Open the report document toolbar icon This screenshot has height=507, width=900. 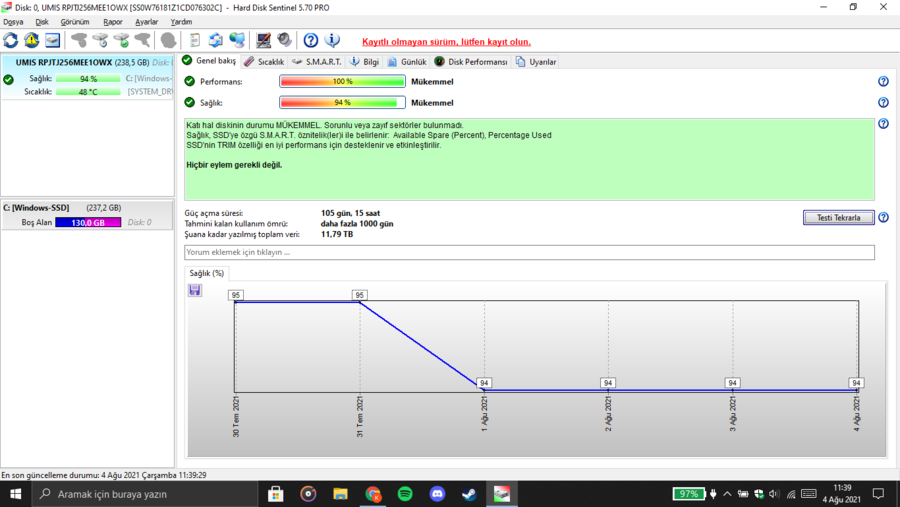pyautogui.click(x=194, y=41)
